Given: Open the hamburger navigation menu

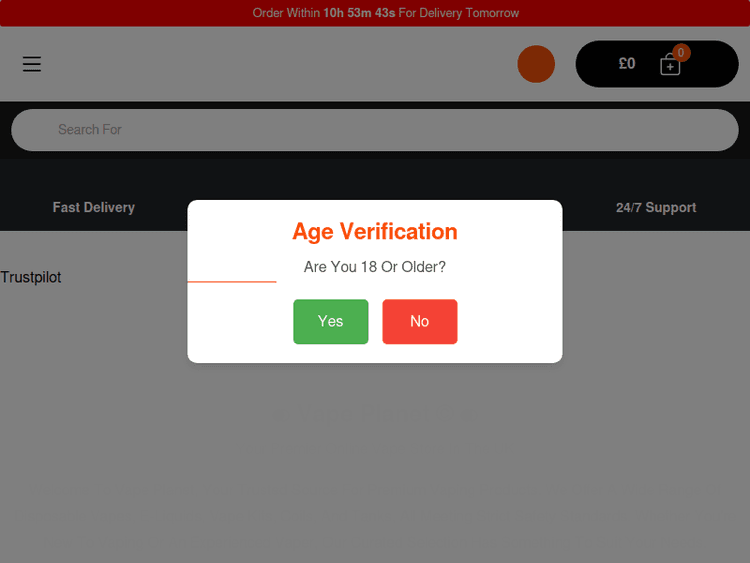Looking at the screenshot, I should [x=32, y=64].
